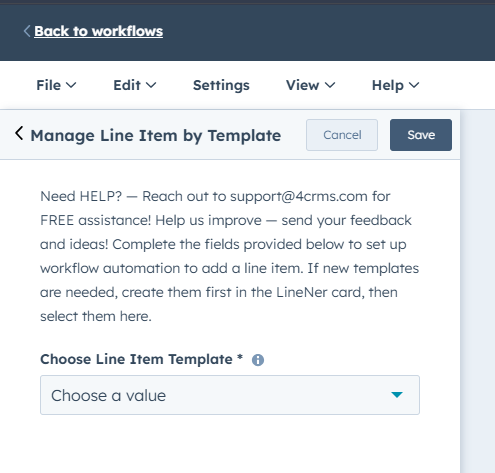
Task: Click the Back to workflows link
Action: [98, 31]
